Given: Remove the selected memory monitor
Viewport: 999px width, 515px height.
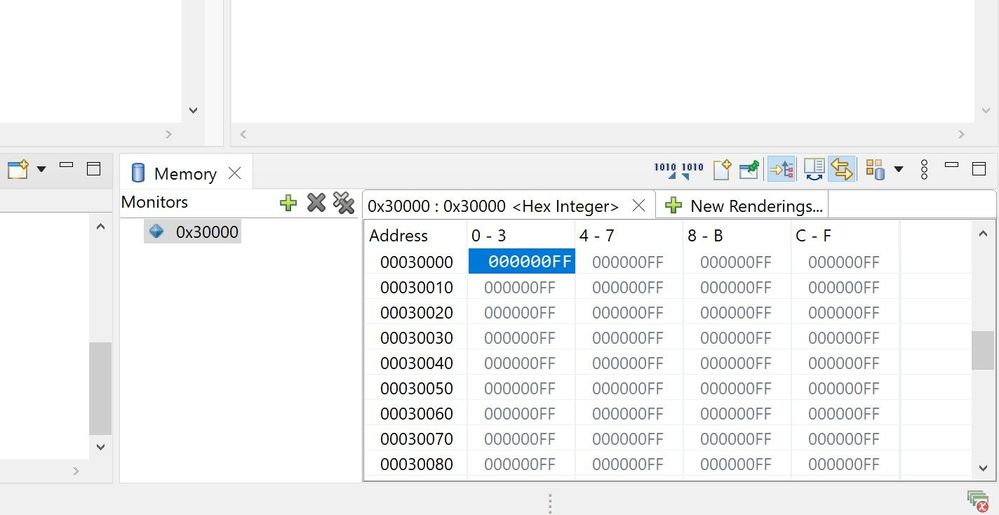Looking at the screenshot, I should coord(316,203).
